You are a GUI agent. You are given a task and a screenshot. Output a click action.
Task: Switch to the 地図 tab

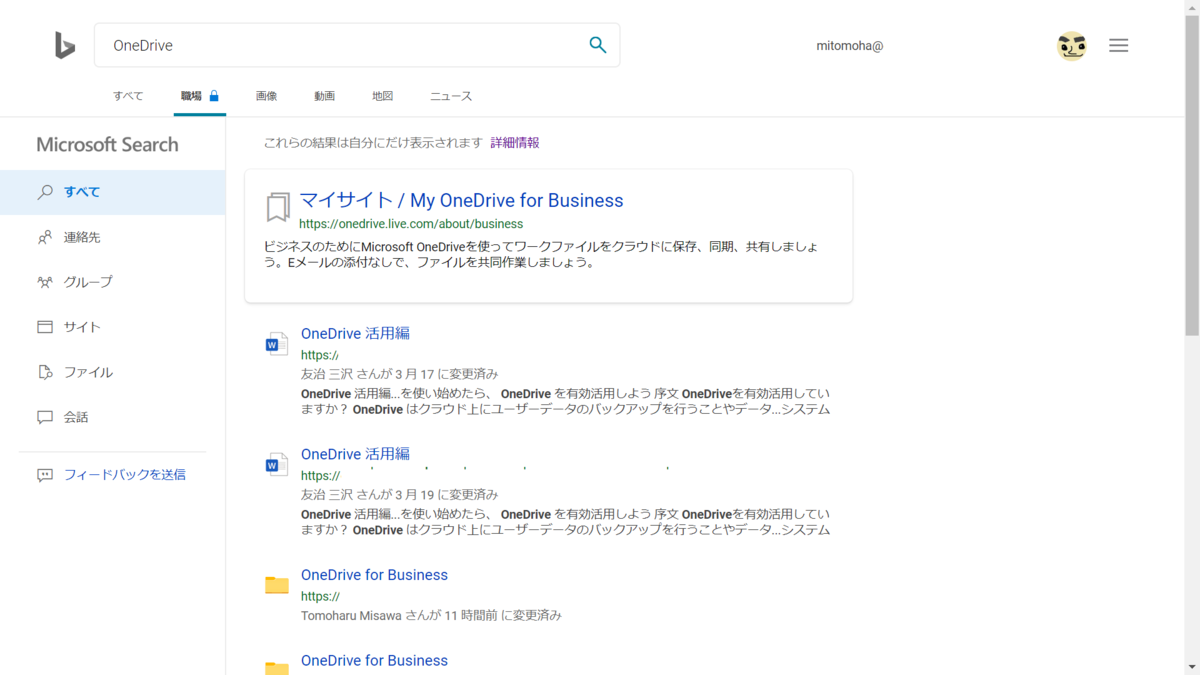382,96
